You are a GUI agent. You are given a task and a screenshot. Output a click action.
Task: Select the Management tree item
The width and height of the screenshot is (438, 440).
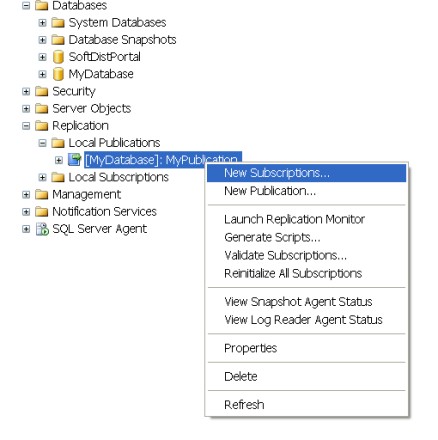(87, 194)
